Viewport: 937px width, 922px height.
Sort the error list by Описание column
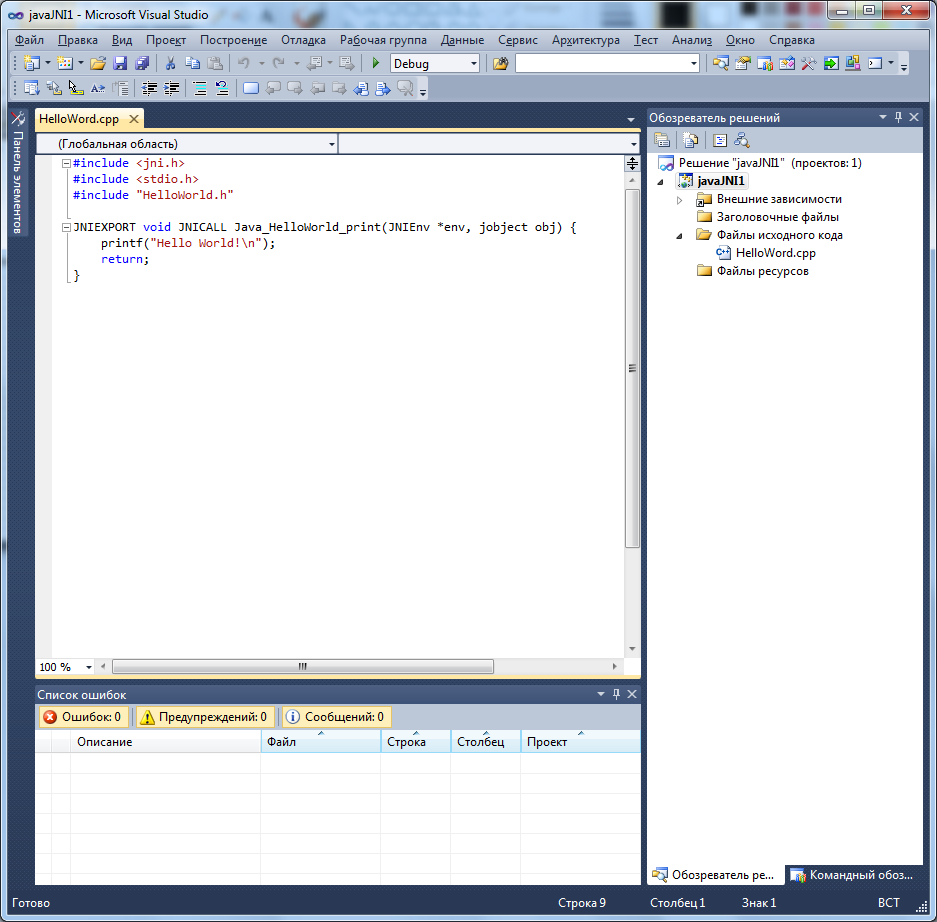(x=165, y=742)
